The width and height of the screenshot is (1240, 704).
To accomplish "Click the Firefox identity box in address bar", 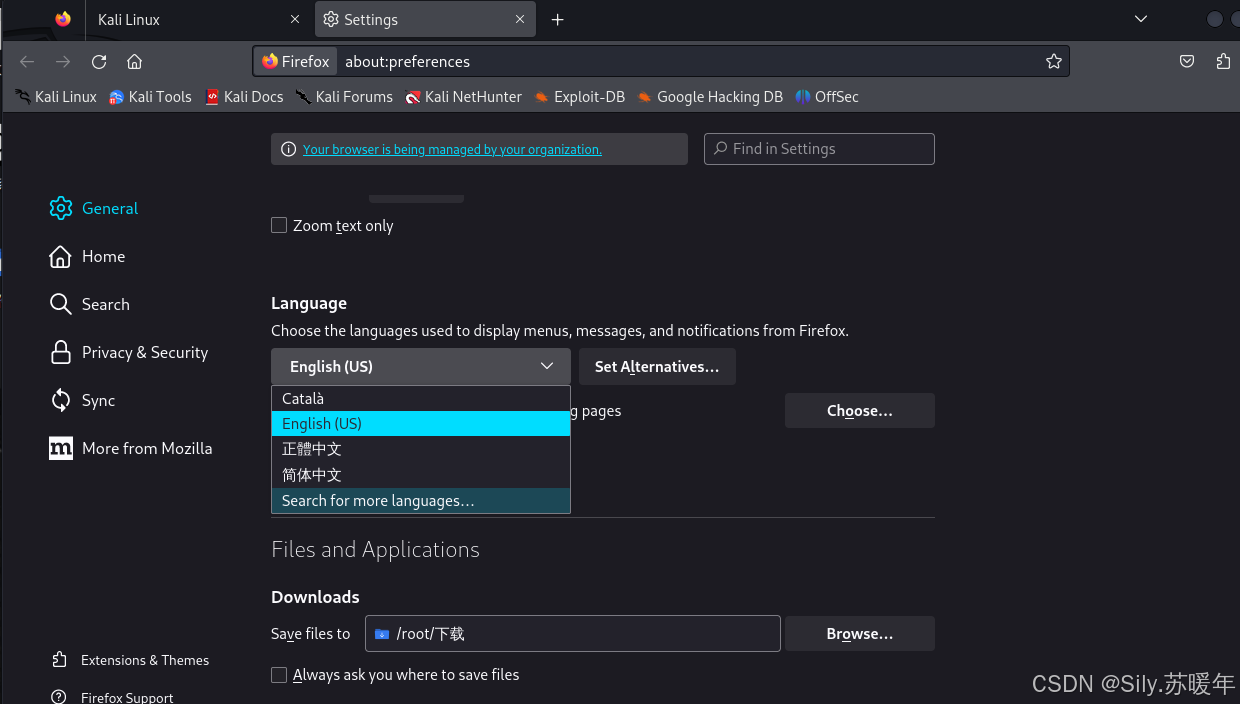I will coord(295,62).
